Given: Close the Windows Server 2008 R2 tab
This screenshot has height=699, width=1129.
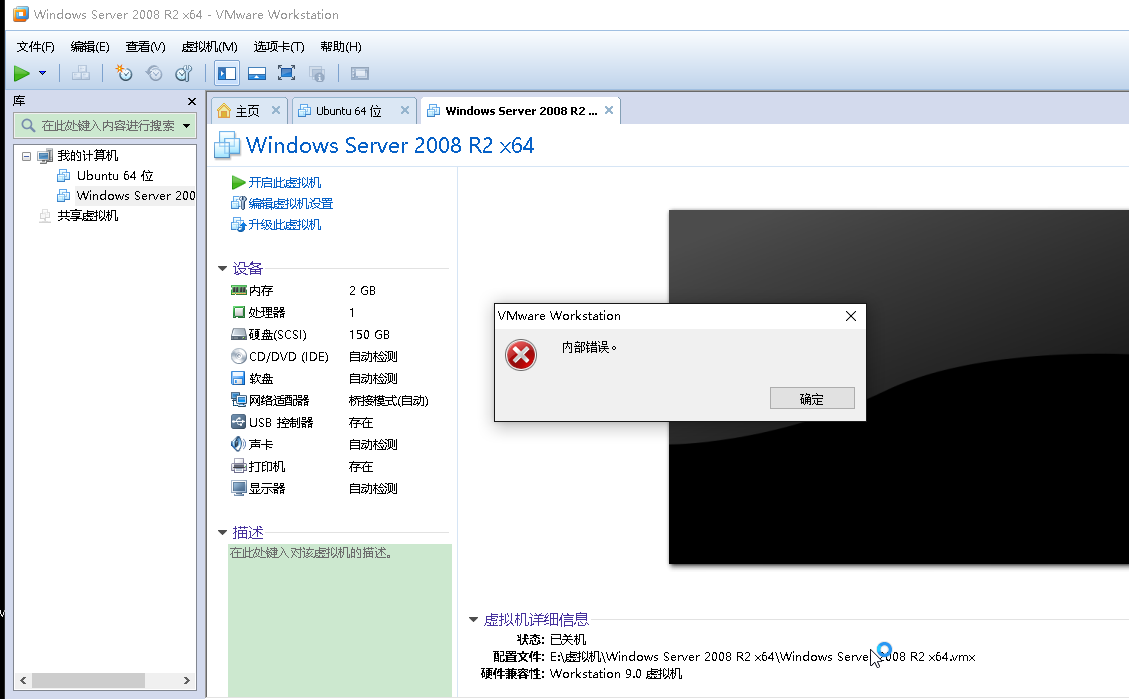Looking at the screenshot, I should coord(609,110).
